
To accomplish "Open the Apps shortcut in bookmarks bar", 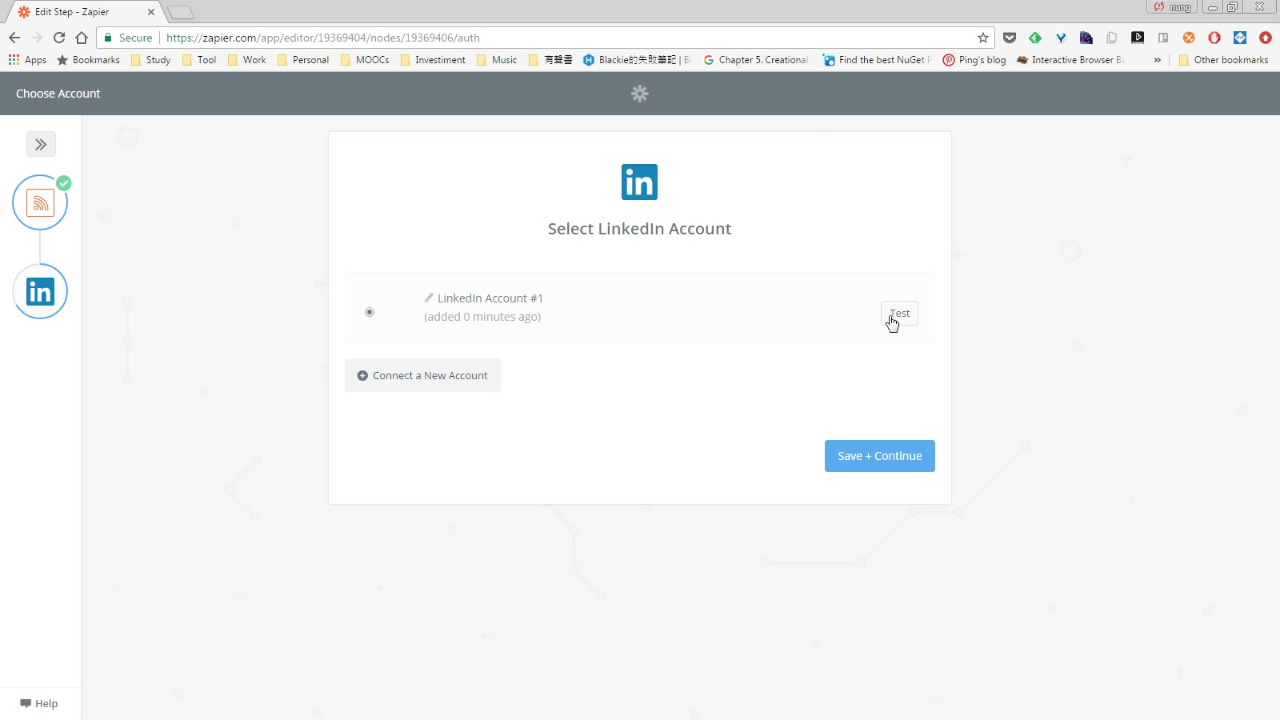I will 28,60.
